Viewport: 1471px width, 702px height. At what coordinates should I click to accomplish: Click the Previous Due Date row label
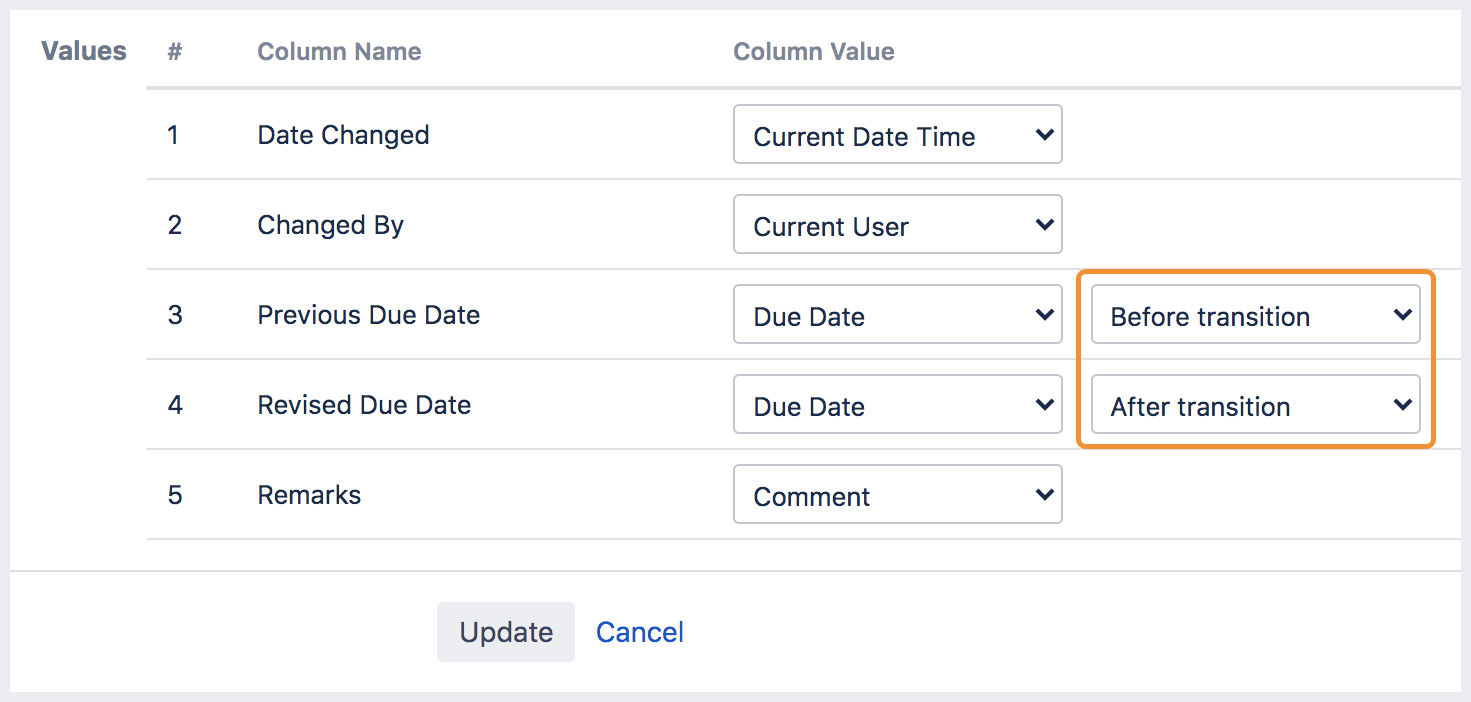368,315
